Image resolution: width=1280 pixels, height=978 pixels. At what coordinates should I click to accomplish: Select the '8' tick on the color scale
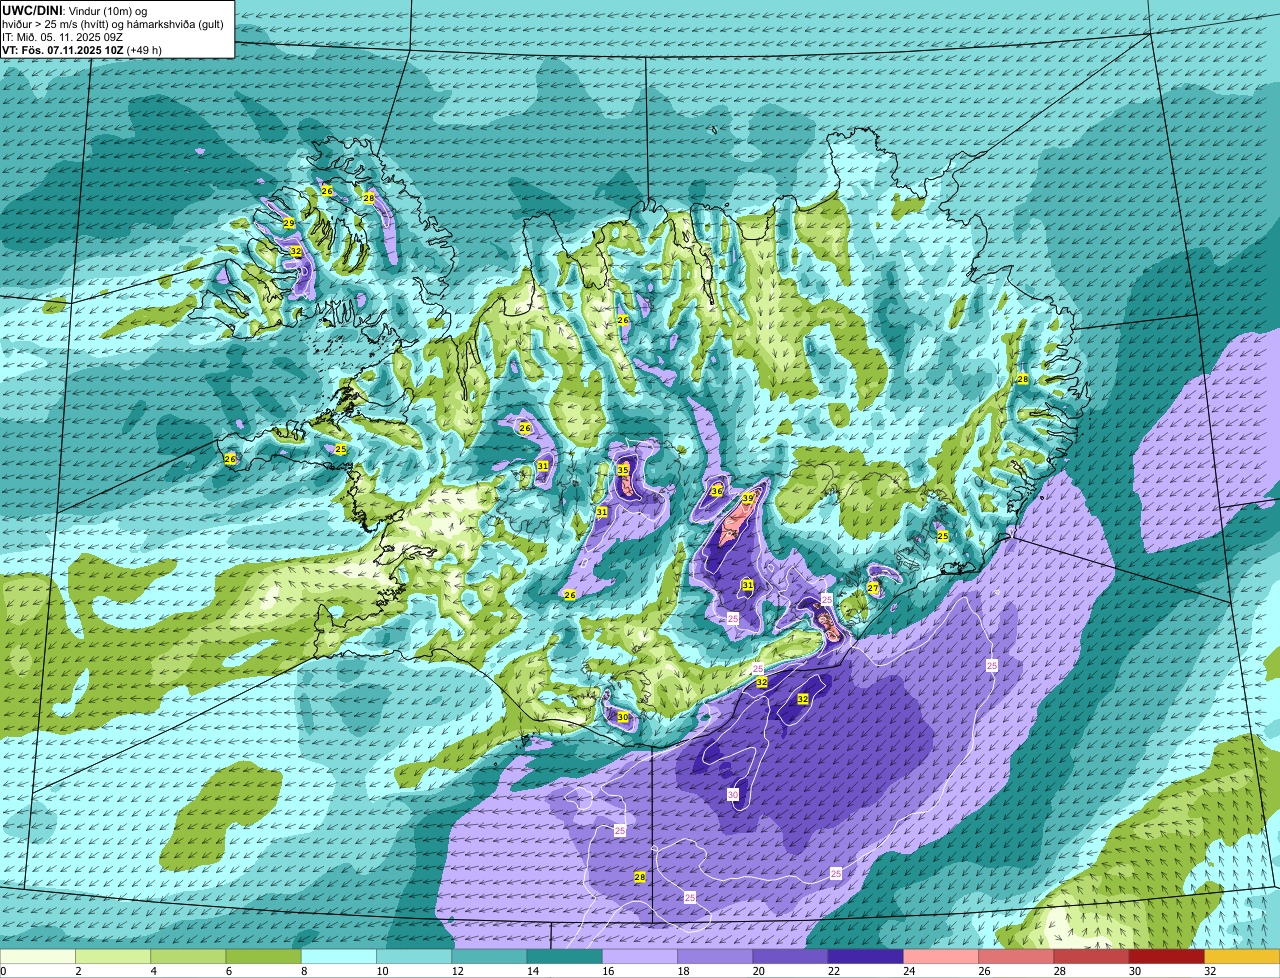303,971
